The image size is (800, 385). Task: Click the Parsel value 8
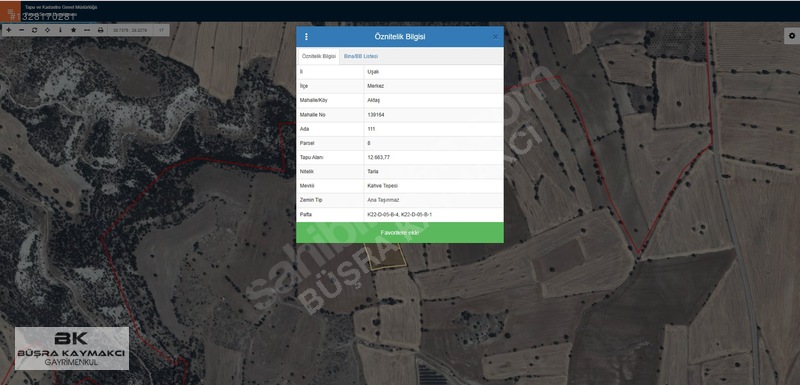coord(369,143)
